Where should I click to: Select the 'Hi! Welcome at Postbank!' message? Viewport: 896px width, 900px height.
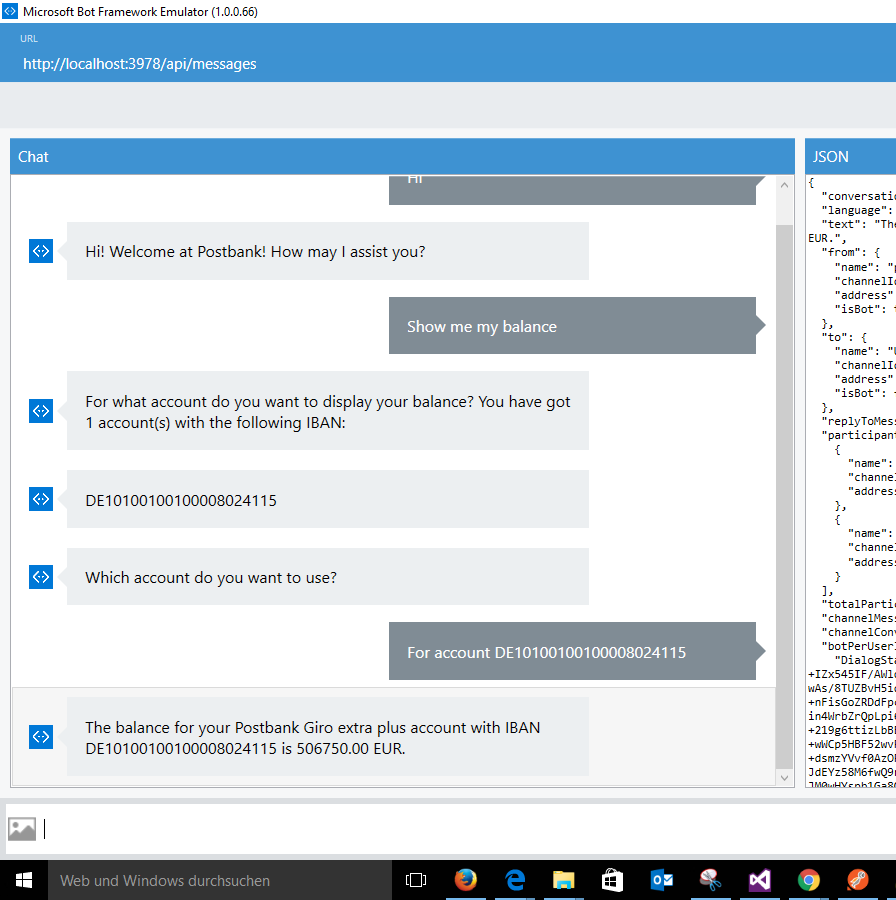(x=328, y=251)
